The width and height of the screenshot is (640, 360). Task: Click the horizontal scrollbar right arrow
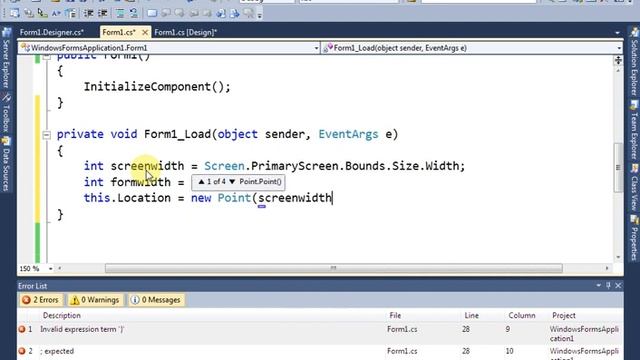[x=607, y=268]
